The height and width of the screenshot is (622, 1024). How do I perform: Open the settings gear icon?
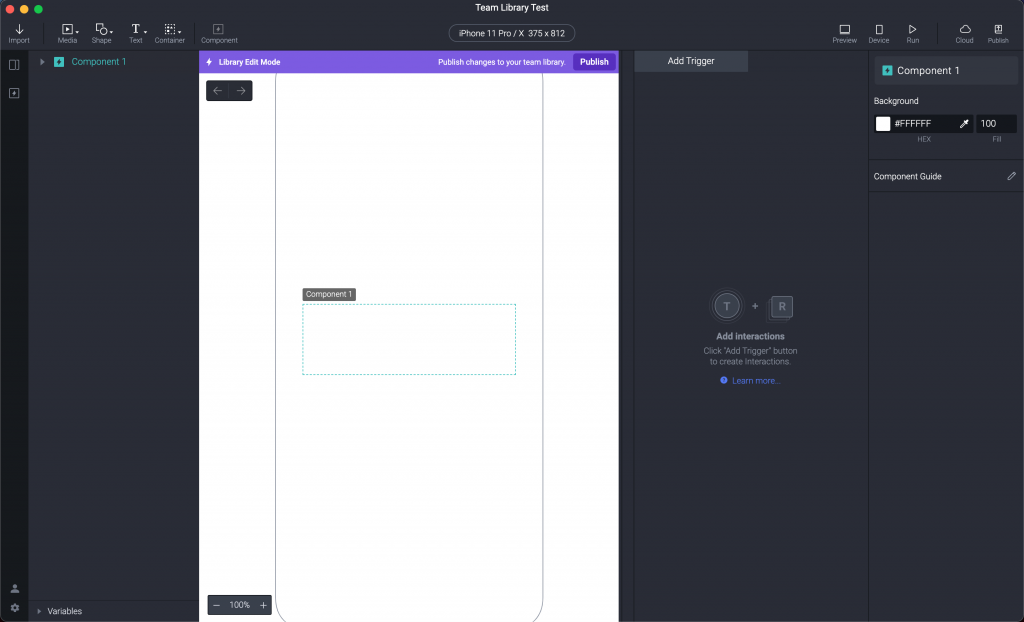point(14,608)
